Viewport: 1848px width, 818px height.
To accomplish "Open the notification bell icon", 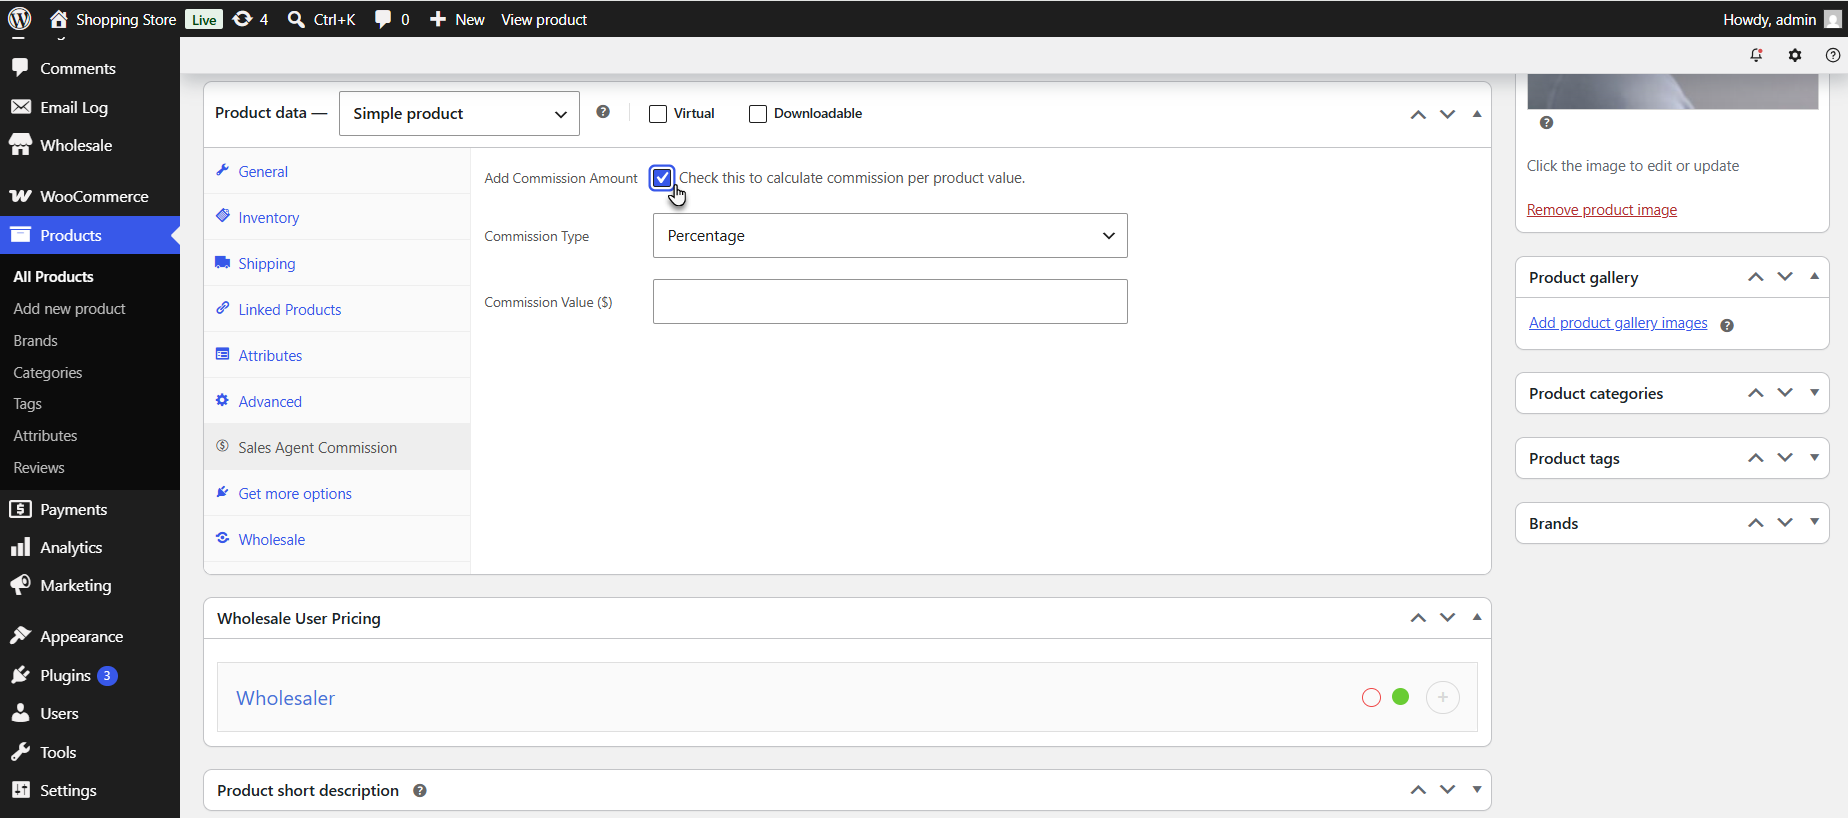I will click(x=1756, y=55).
